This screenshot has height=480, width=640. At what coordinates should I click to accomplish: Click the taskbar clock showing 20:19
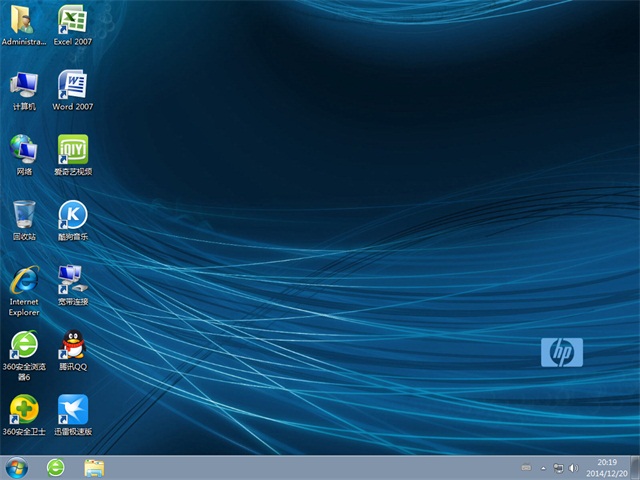point(606,467)
